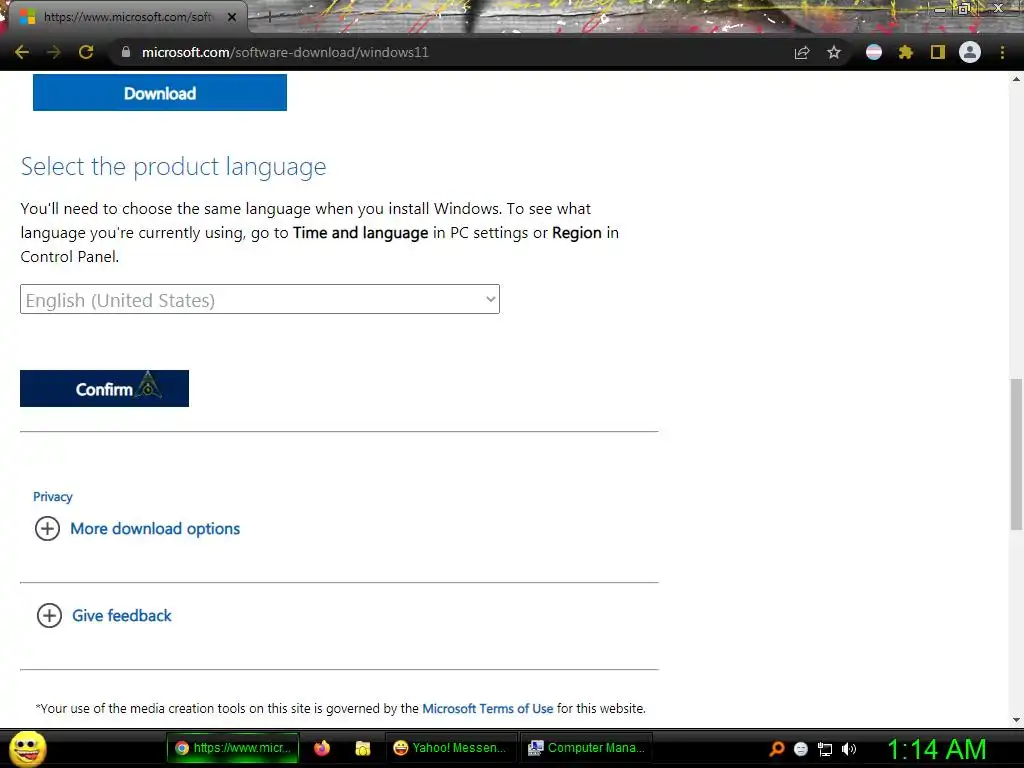Open the folder icon on the taskbar

362,748
